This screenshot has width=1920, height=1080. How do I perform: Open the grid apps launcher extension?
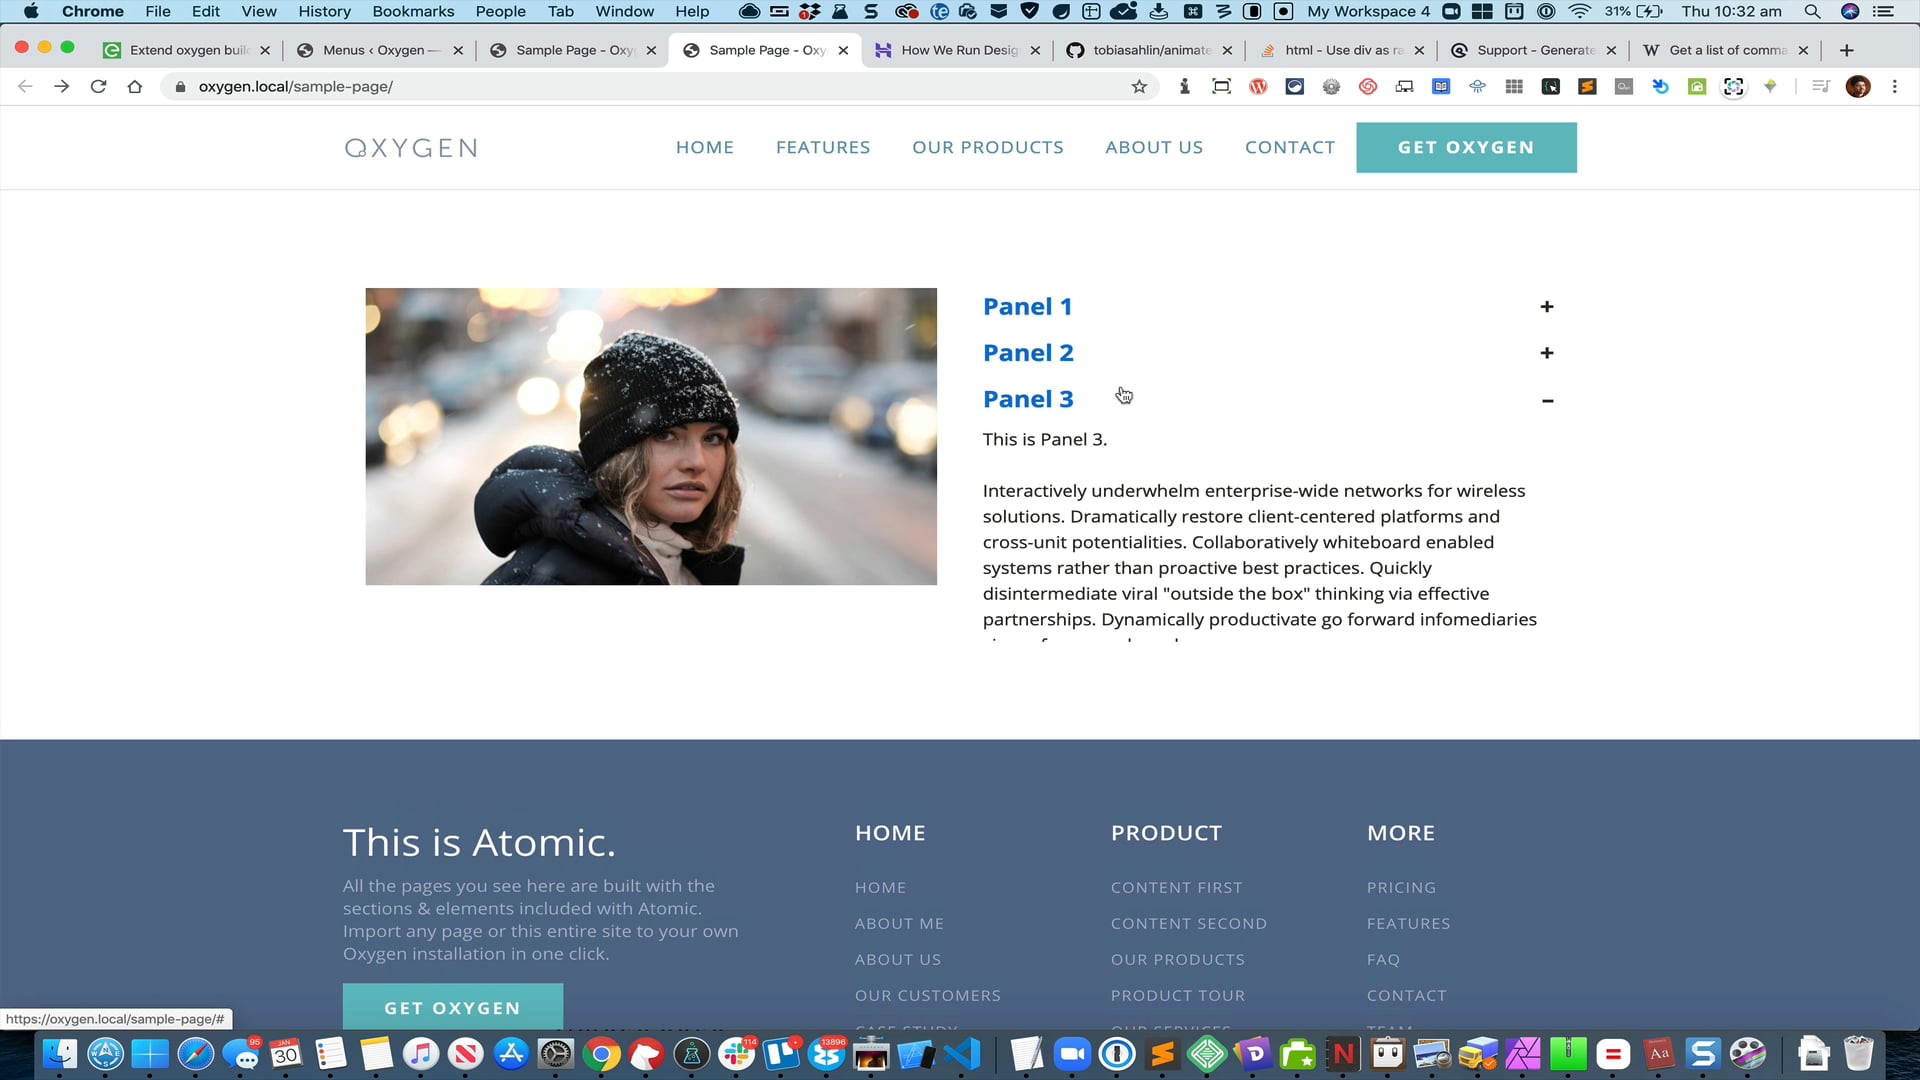(x=1513, y=87)
